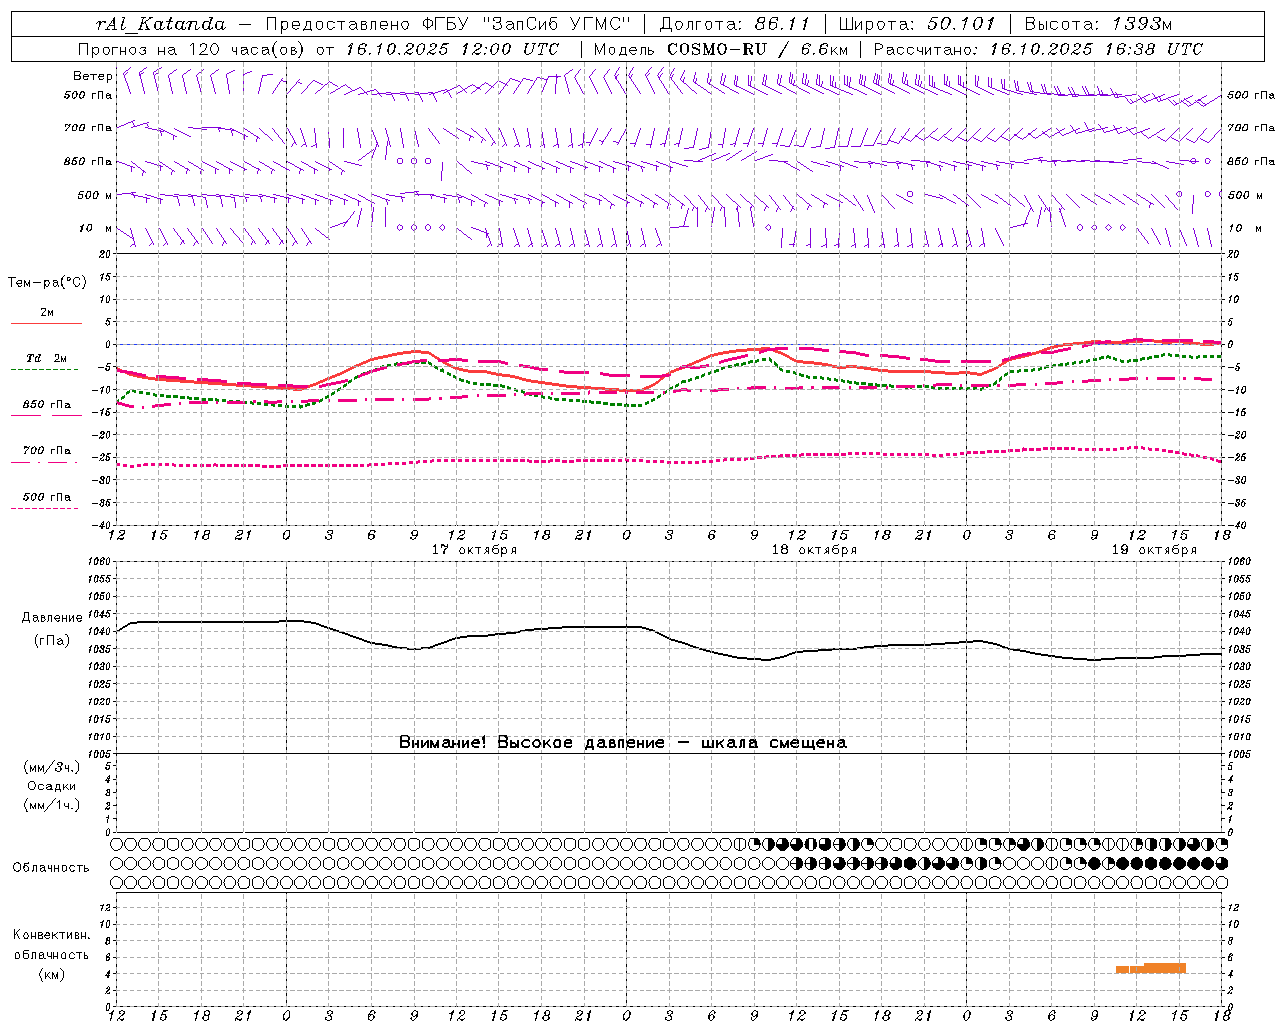The image size is (1280, 1024).
Task: Select the Прогноз на 120 часа(ов) text
Action: (191, 49)
